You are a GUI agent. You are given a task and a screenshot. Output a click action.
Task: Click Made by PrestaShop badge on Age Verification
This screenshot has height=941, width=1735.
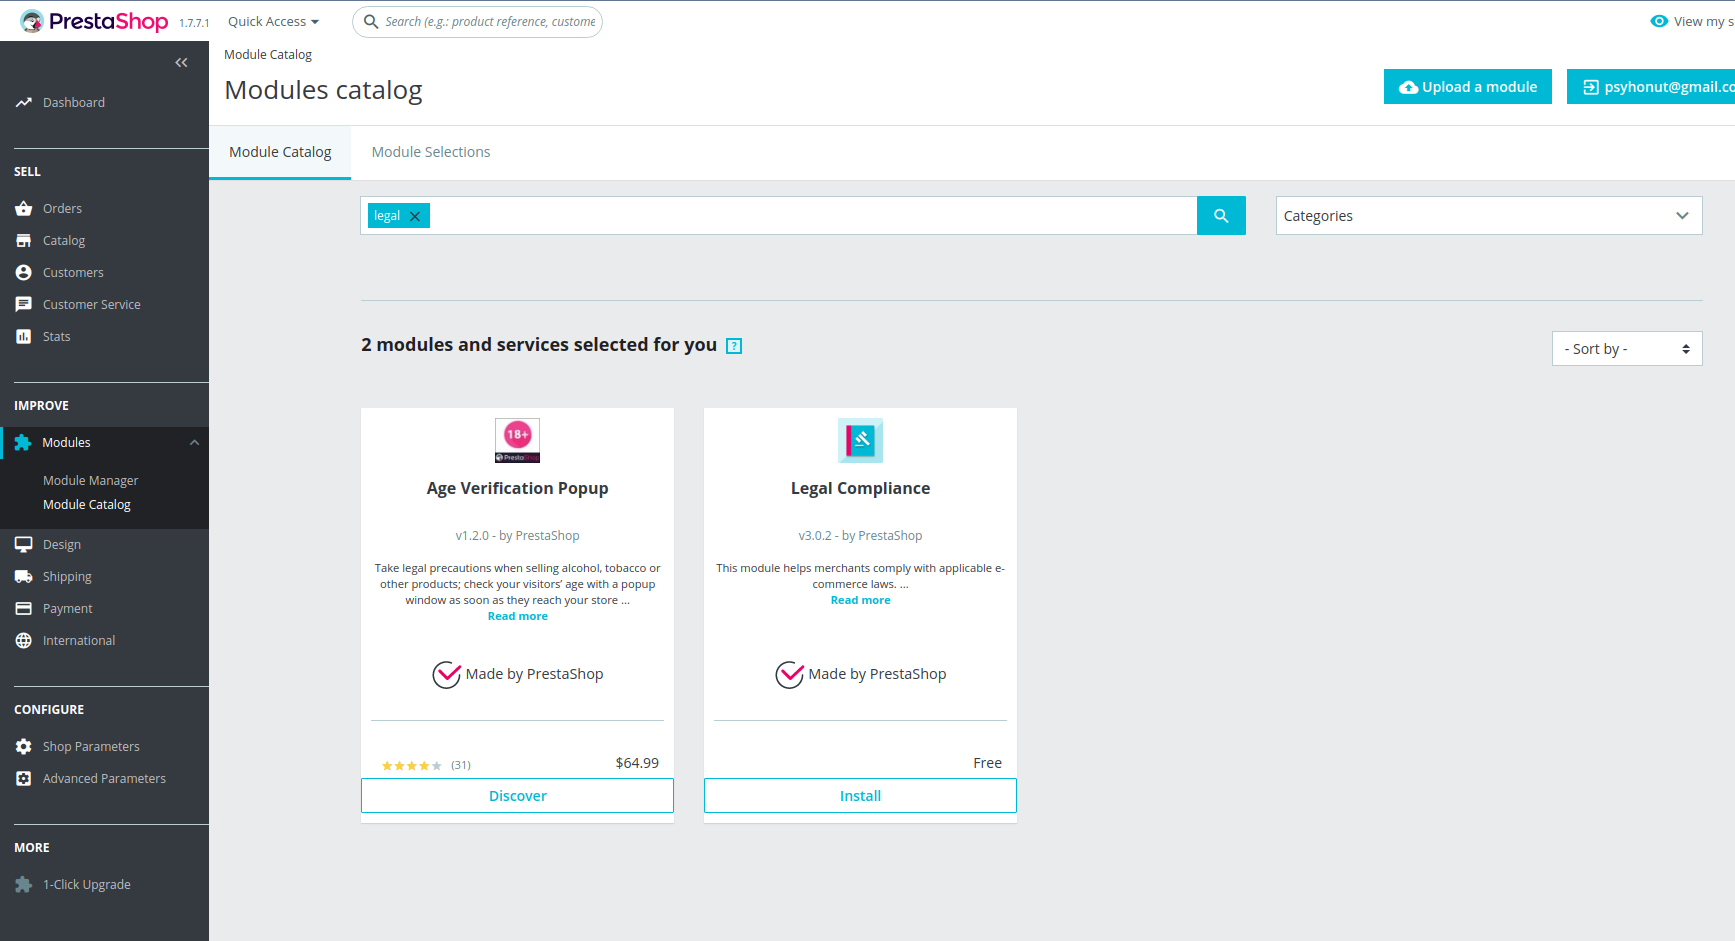[x=518, y=675]
